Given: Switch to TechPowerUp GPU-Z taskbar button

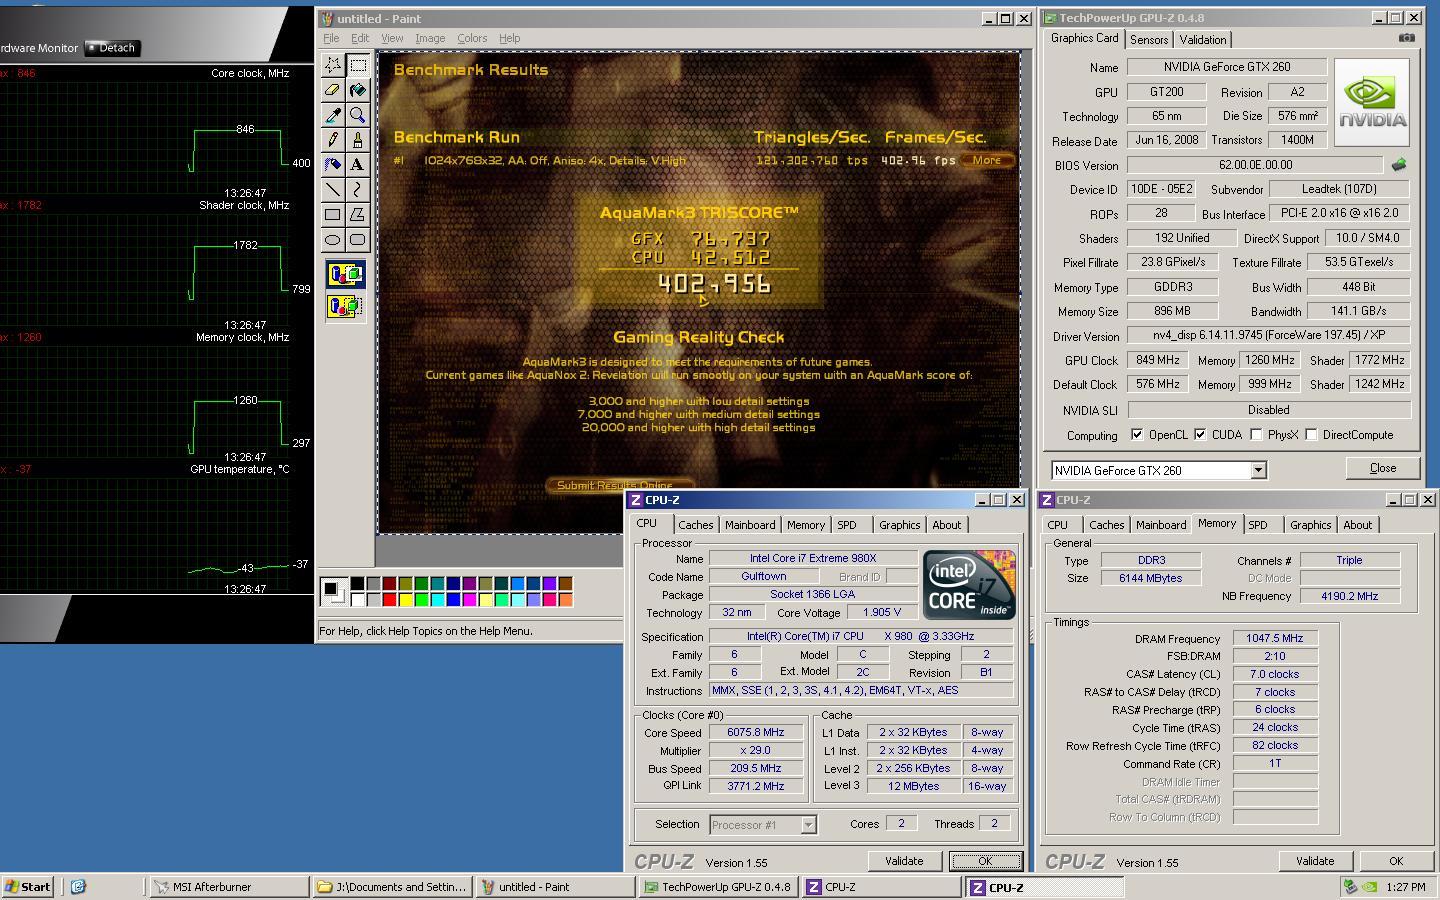Looking at the screenshot, I should 718,886.
